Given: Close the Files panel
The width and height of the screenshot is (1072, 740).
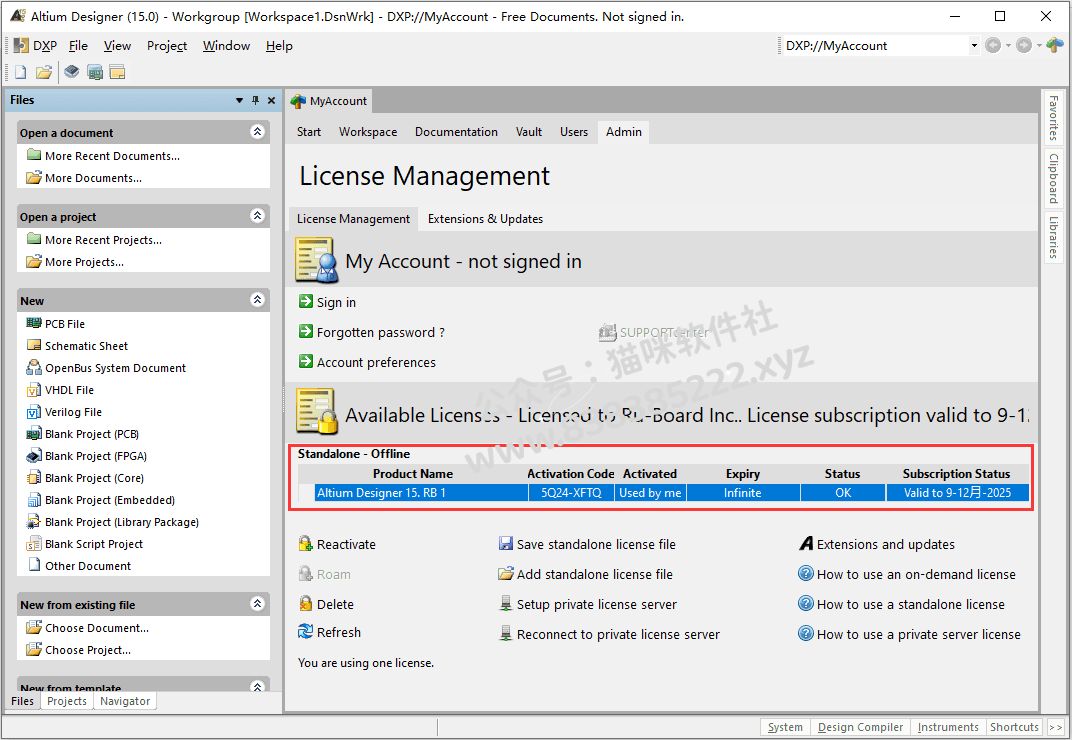Looking at the screenshot, I should [271, 100].
